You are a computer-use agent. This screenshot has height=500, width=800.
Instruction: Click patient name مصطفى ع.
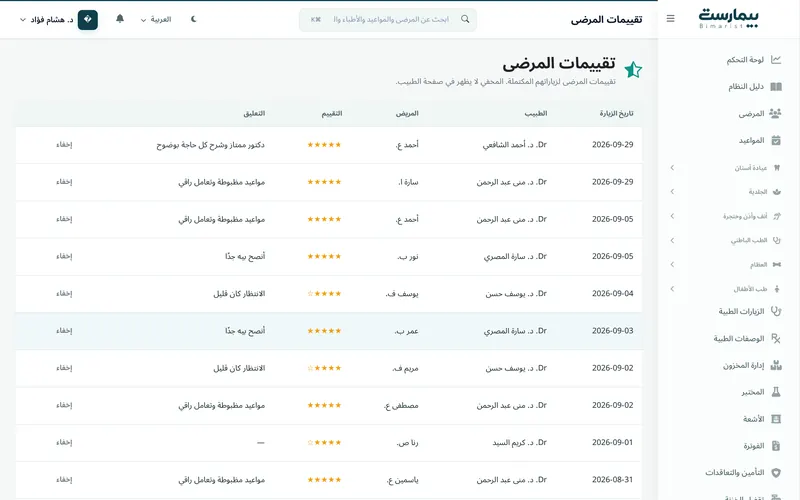tap(401, 405)
